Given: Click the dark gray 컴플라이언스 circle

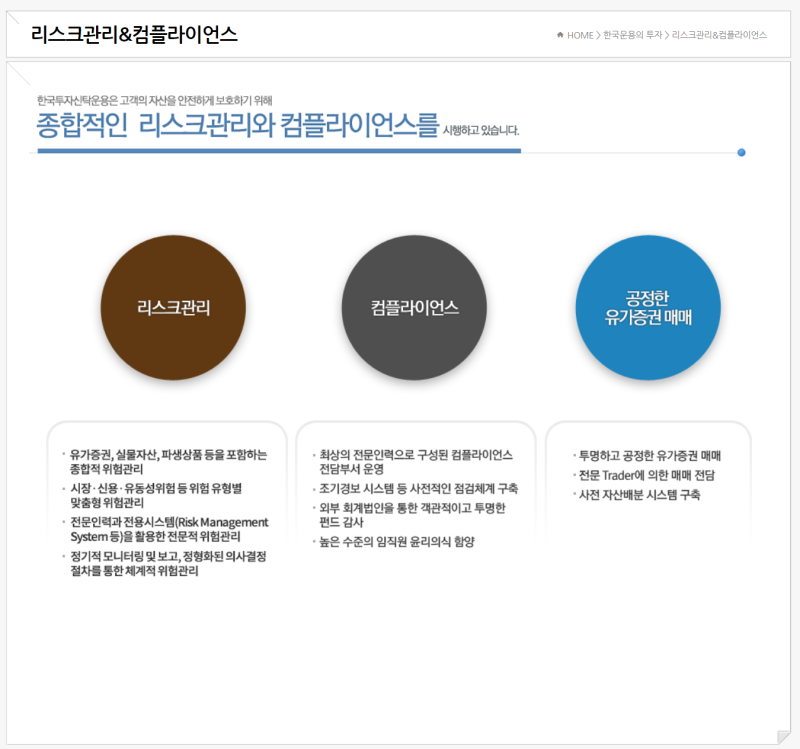Looking at the screenshot, I should point(414,307).
